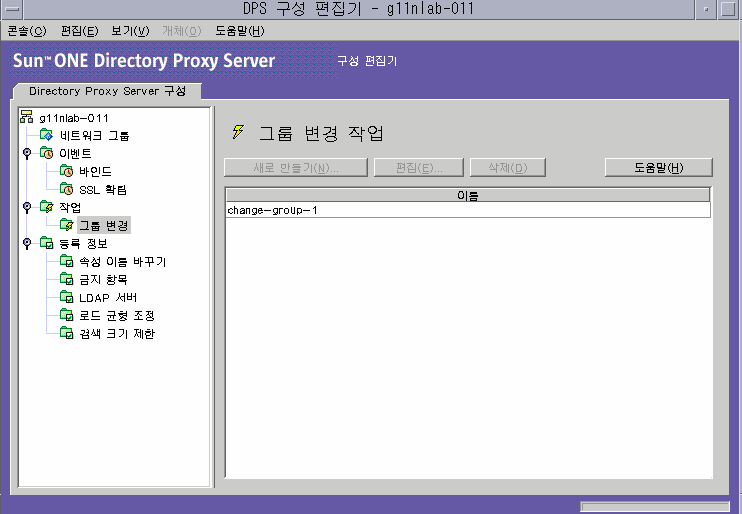
Task: Select 로드 균형 조정 in the tree
Action: click(x=117, y=315)
